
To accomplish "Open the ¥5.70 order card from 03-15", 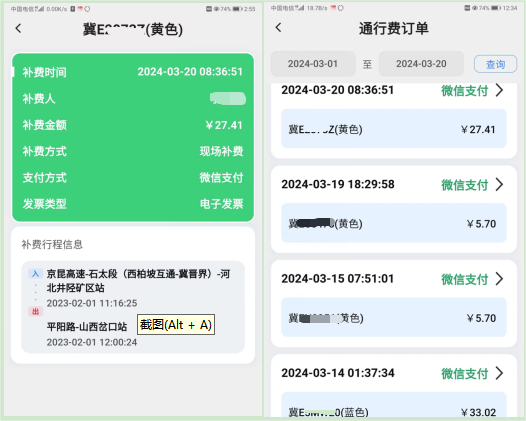I will pyautogui.click(x=394, y=317).
